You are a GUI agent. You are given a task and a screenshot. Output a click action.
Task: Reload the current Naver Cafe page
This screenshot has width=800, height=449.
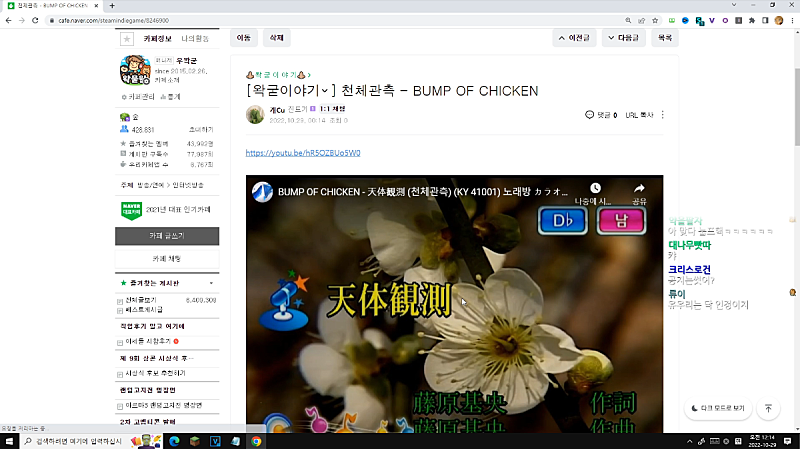click(35, 20)
